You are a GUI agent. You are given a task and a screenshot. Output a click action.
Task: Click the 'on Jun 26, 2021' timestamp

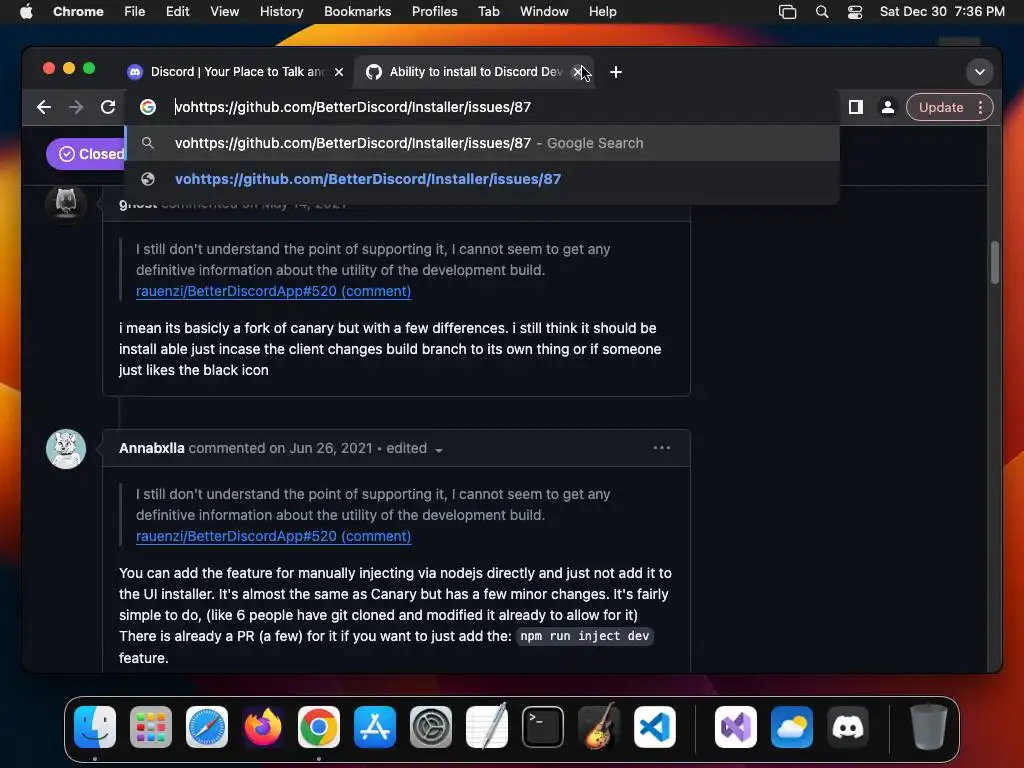321,448
